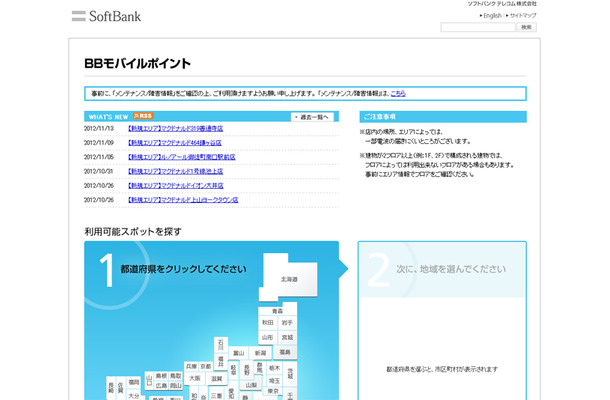
Task: Select 京都 prefecture on the map
Action: pyautogui.click(x=206, y=367)
